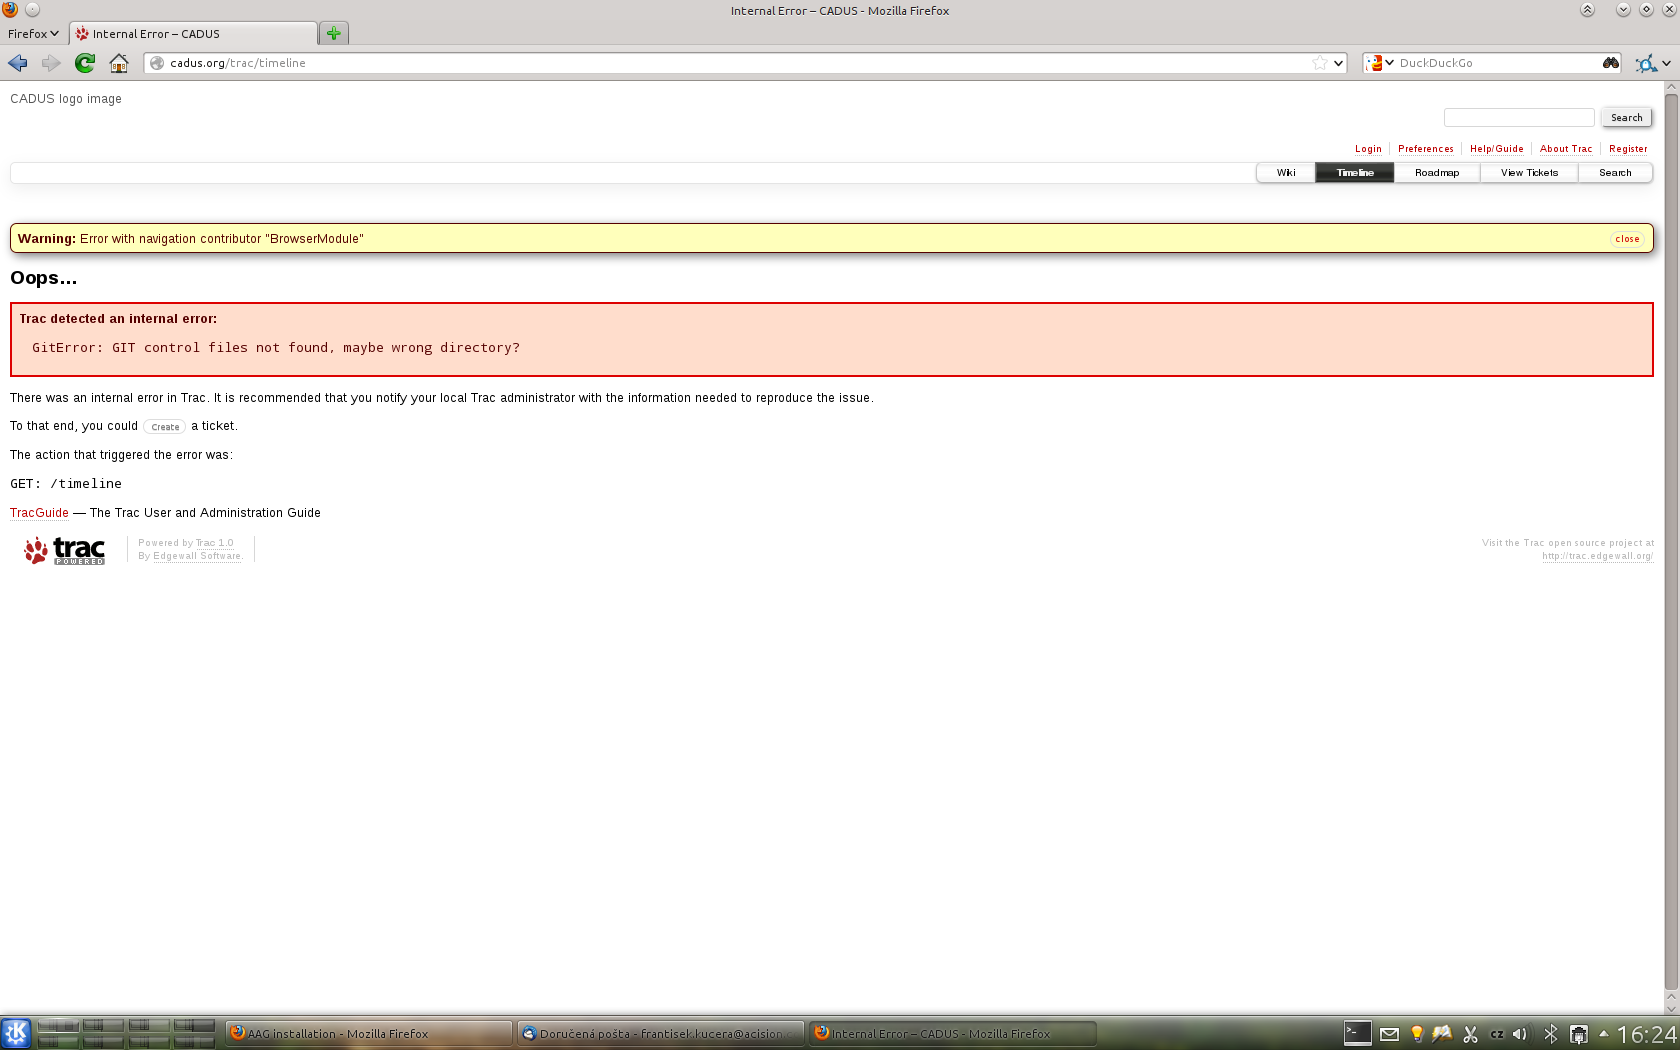Reload the page with green refresh icon

(85, 63)
